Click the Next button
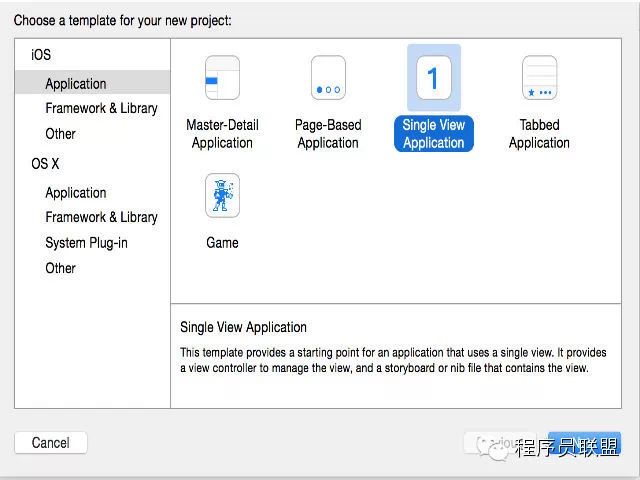Screen dimensions: 640x480 click(x=584, y=443)
